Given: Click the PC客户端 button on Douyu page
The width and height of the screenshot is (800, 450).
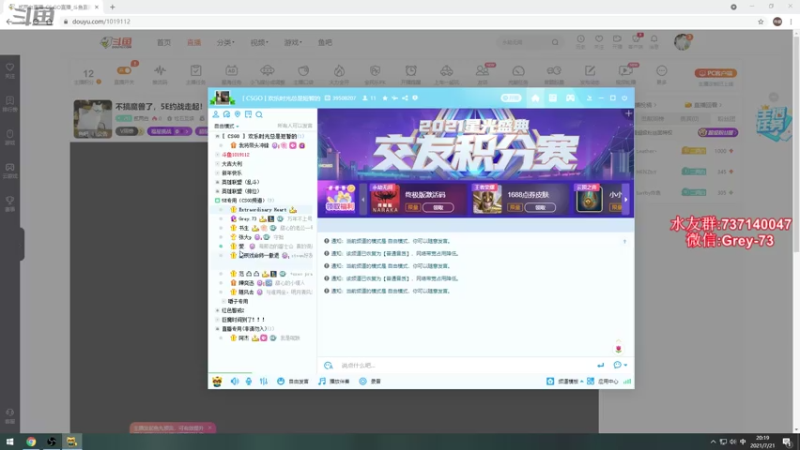Looking at the screenshot, I should tap(716, 73).
